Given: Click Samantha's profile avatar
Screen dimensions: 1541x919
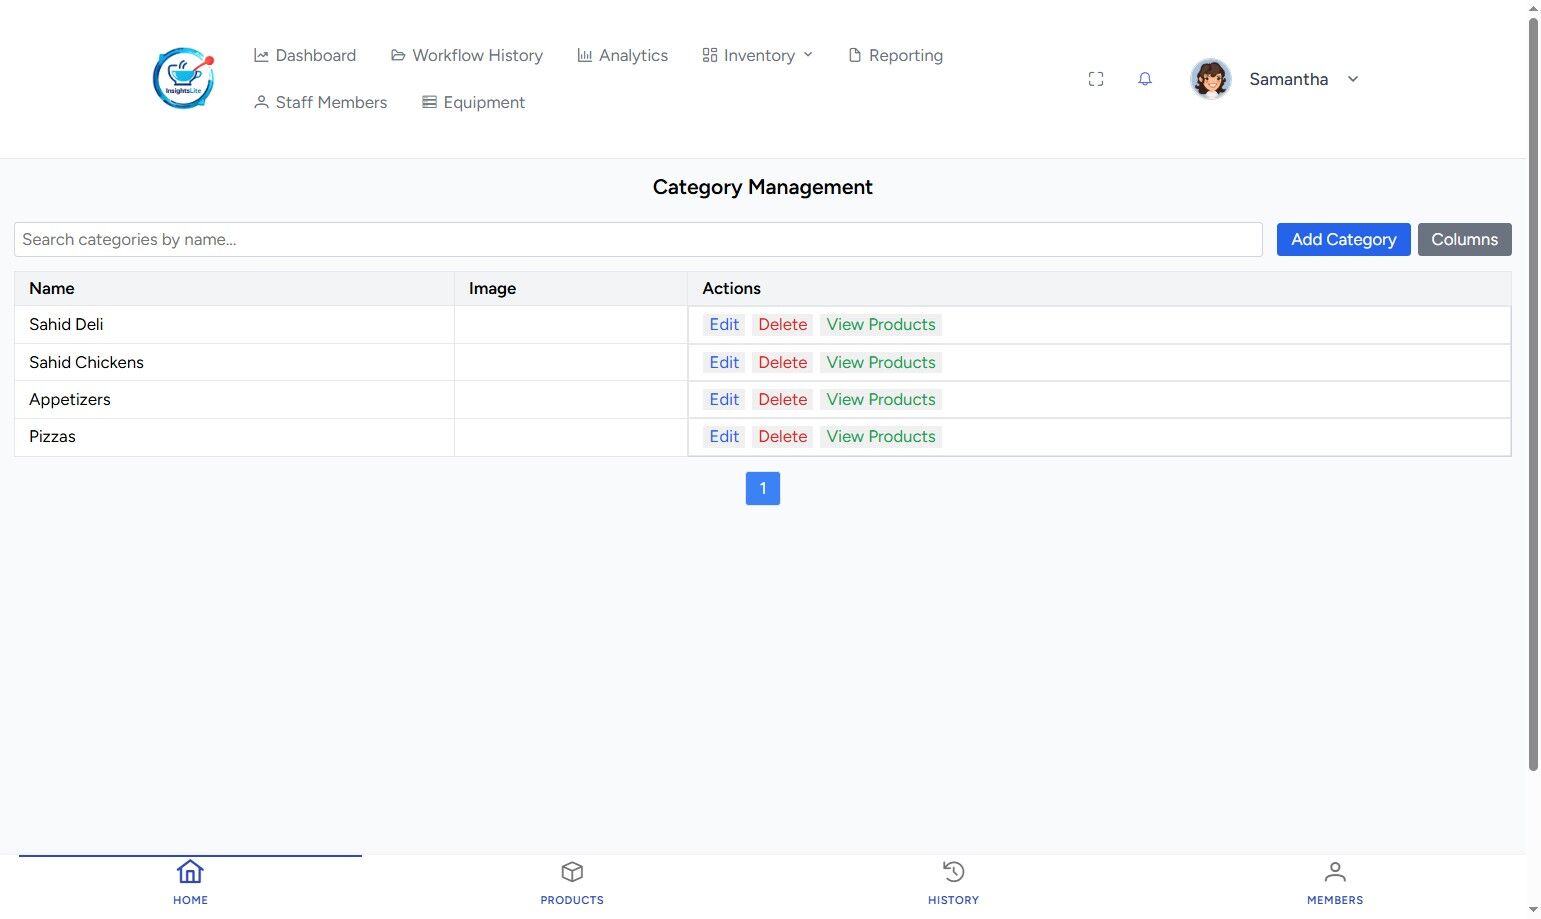Looking at the screenshot, I should (x=1210, y=79).
